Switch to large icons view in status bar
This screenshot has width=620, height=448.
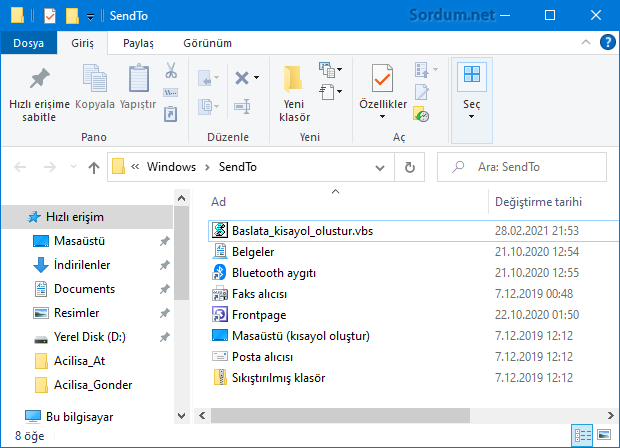click(x=604, y=436)
